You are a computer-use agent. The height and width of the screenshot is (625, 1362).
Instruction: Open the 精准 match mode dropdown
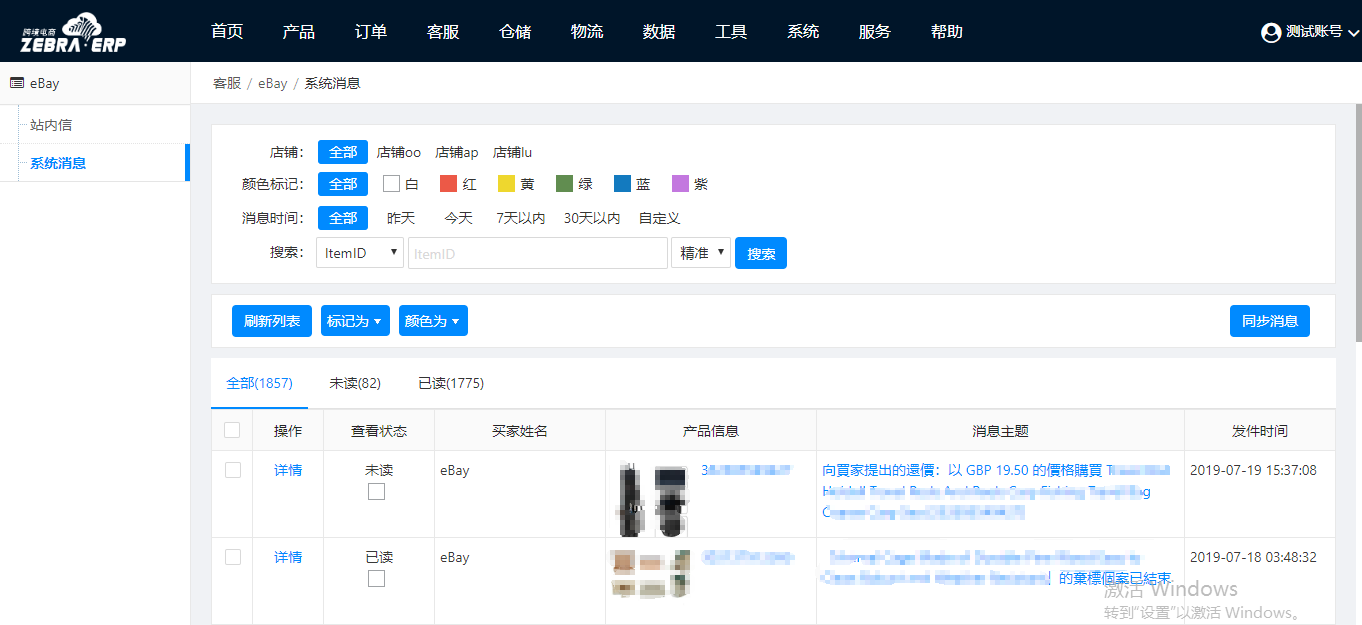700,252
